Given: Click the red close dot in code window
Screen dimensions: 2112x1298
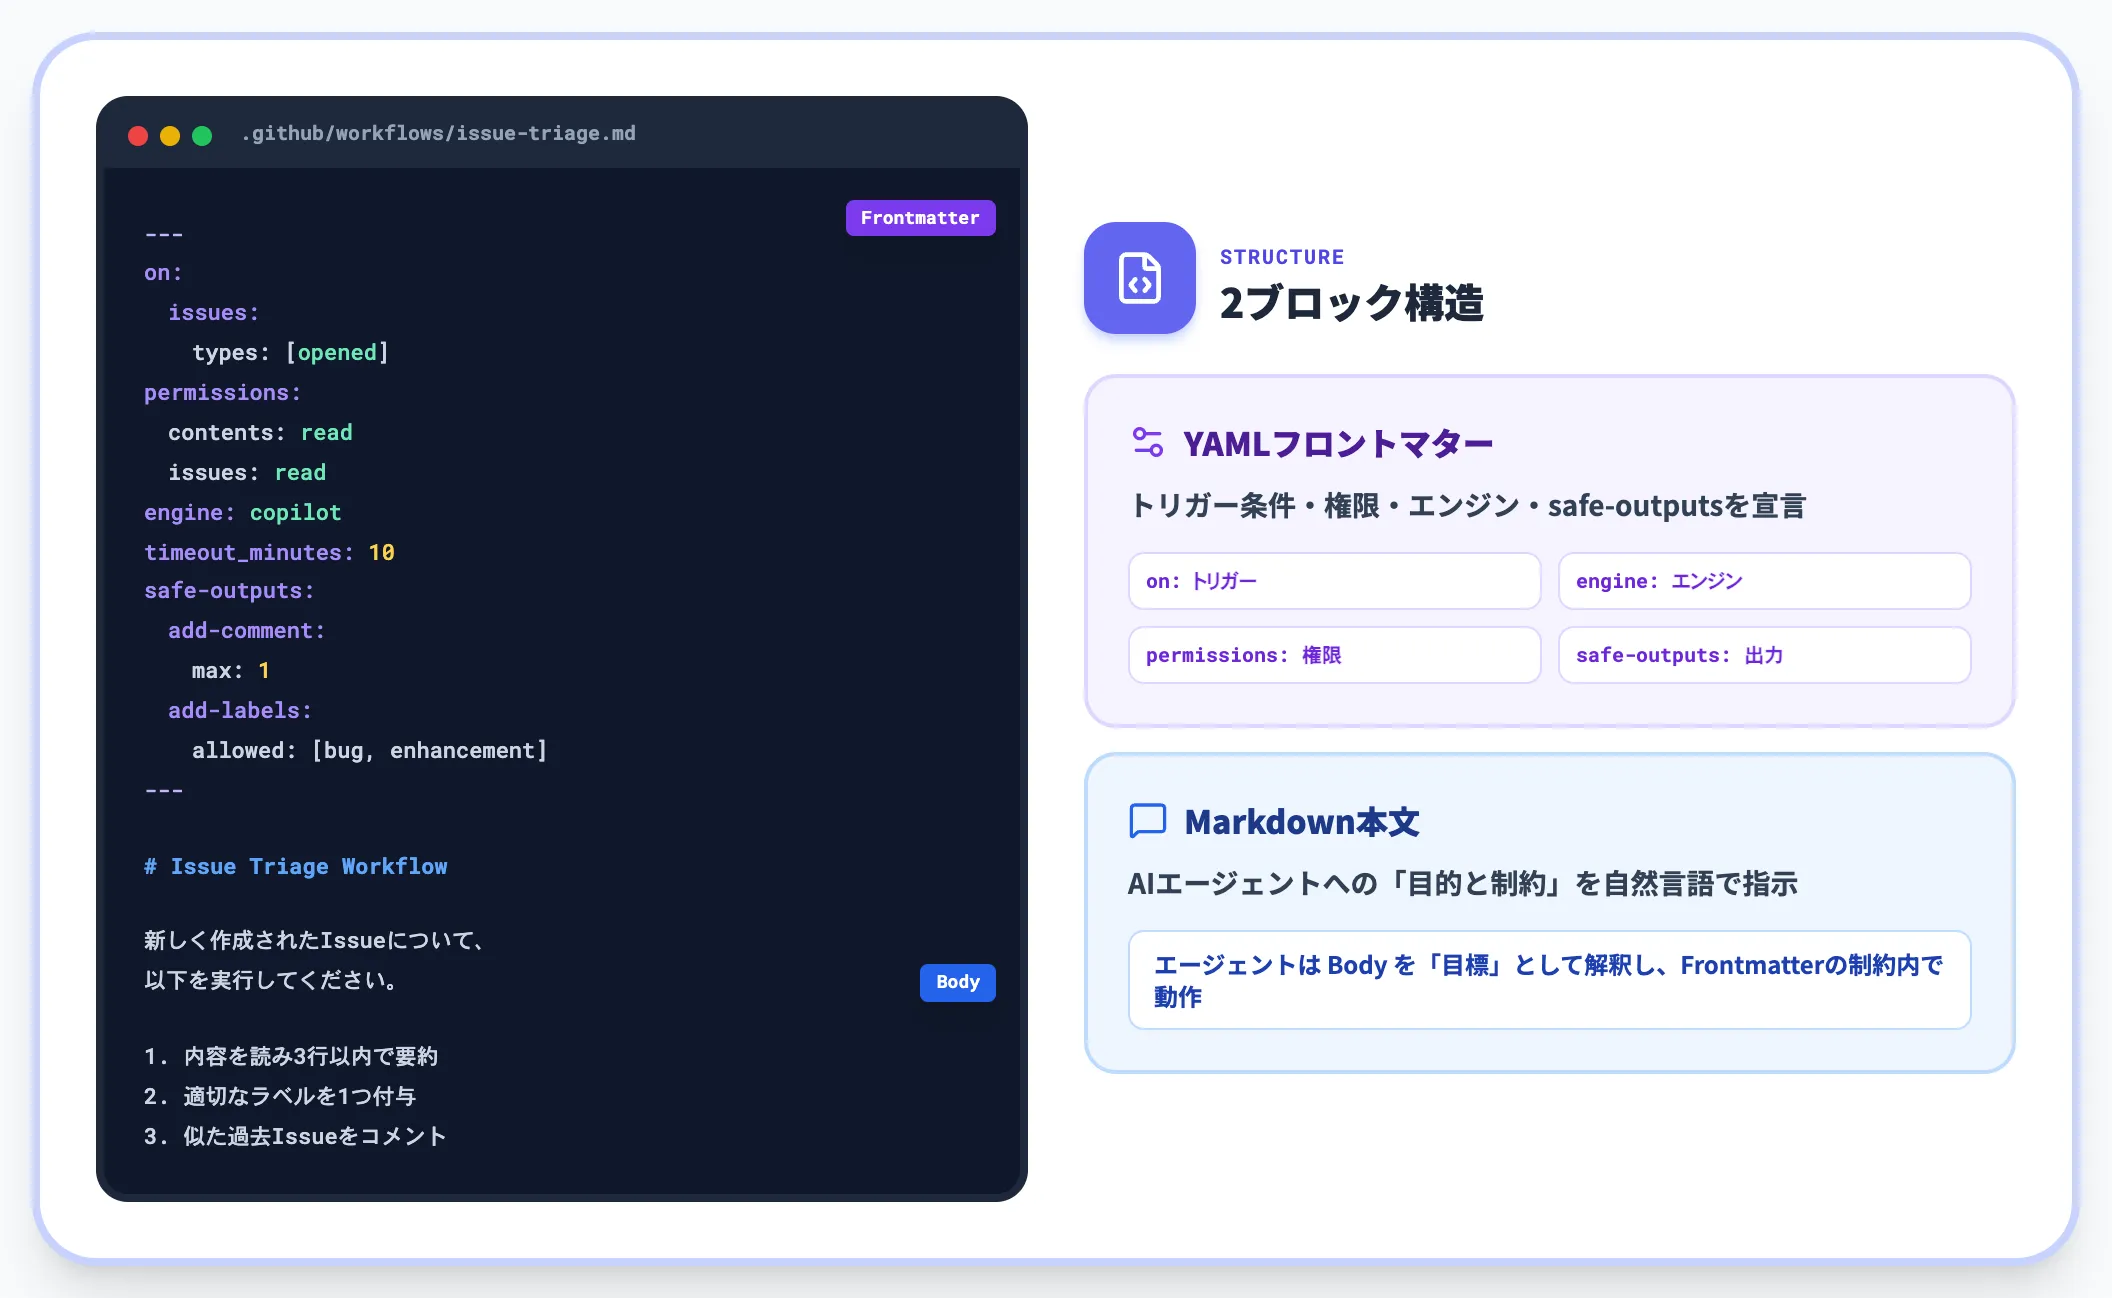Looking at the screenshot, I should pyautogui.click(x=138, y=135).
